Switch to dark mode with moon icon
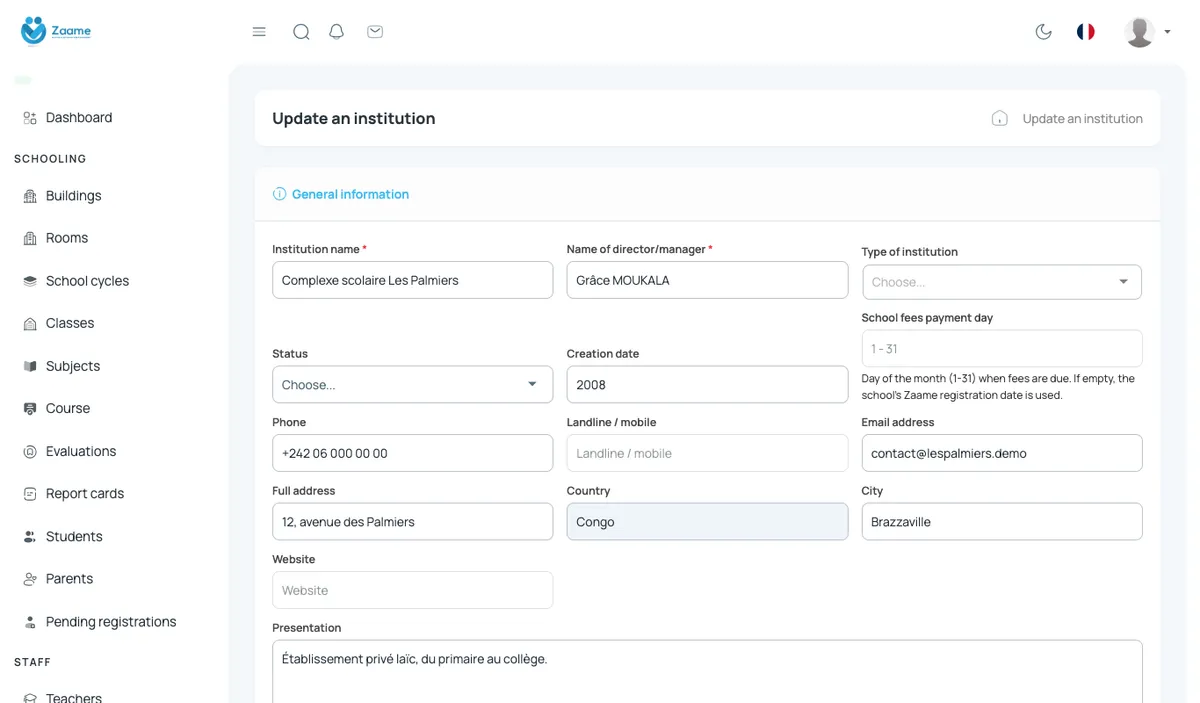 1043,32
